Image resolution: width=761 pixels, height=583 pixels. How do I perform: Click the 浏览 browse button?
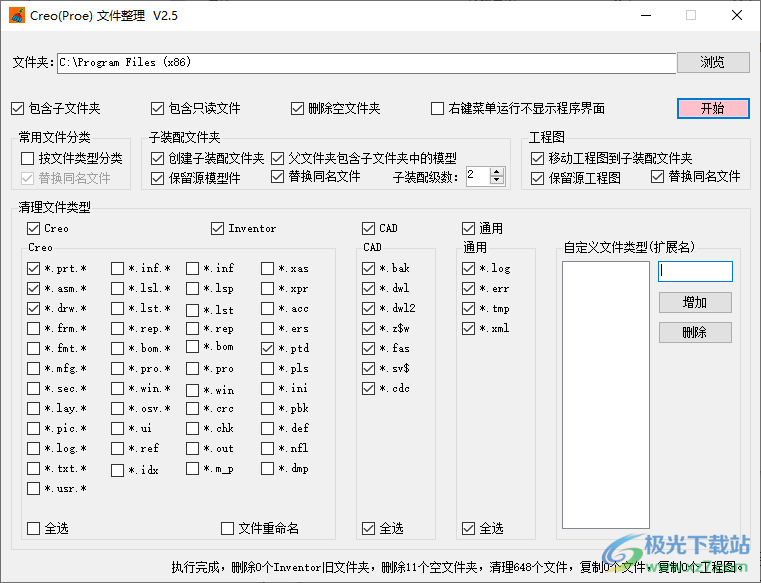click(713, 62)
